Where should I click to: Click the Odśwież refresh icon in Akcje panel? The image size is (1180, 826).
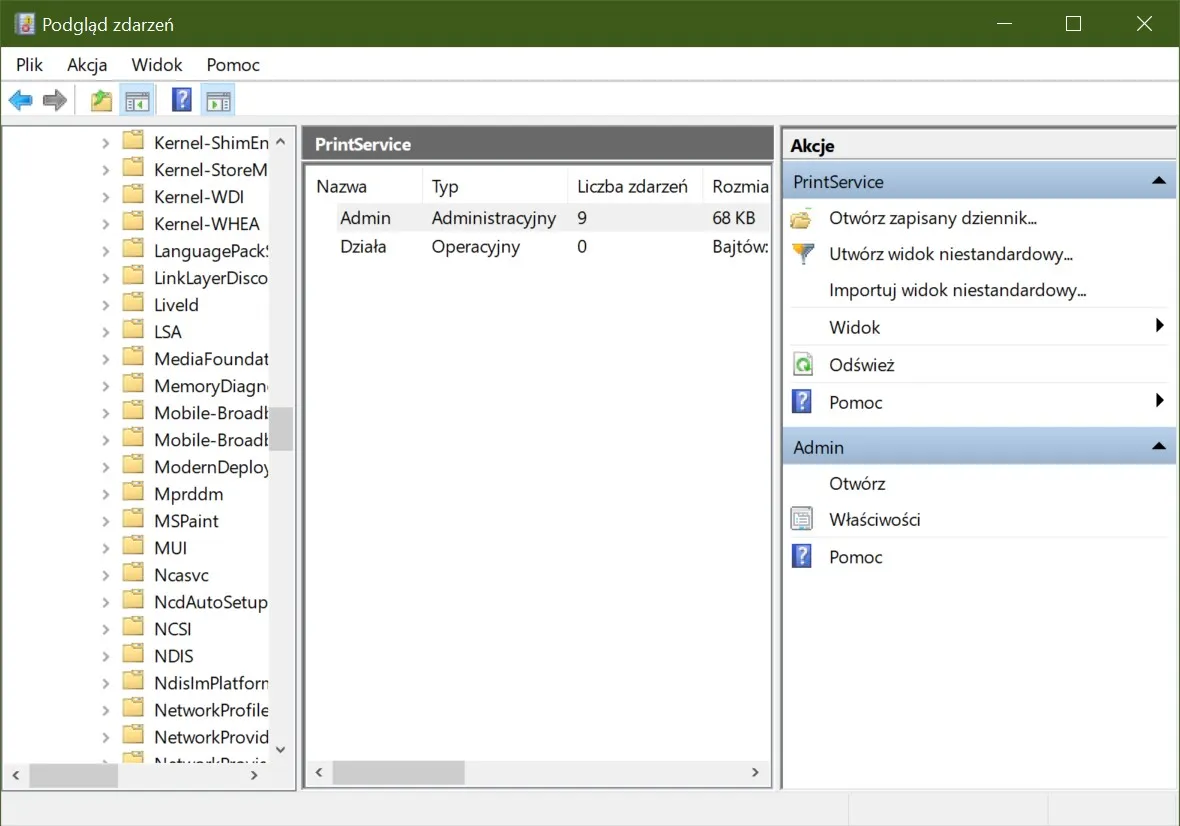[803, 364]
